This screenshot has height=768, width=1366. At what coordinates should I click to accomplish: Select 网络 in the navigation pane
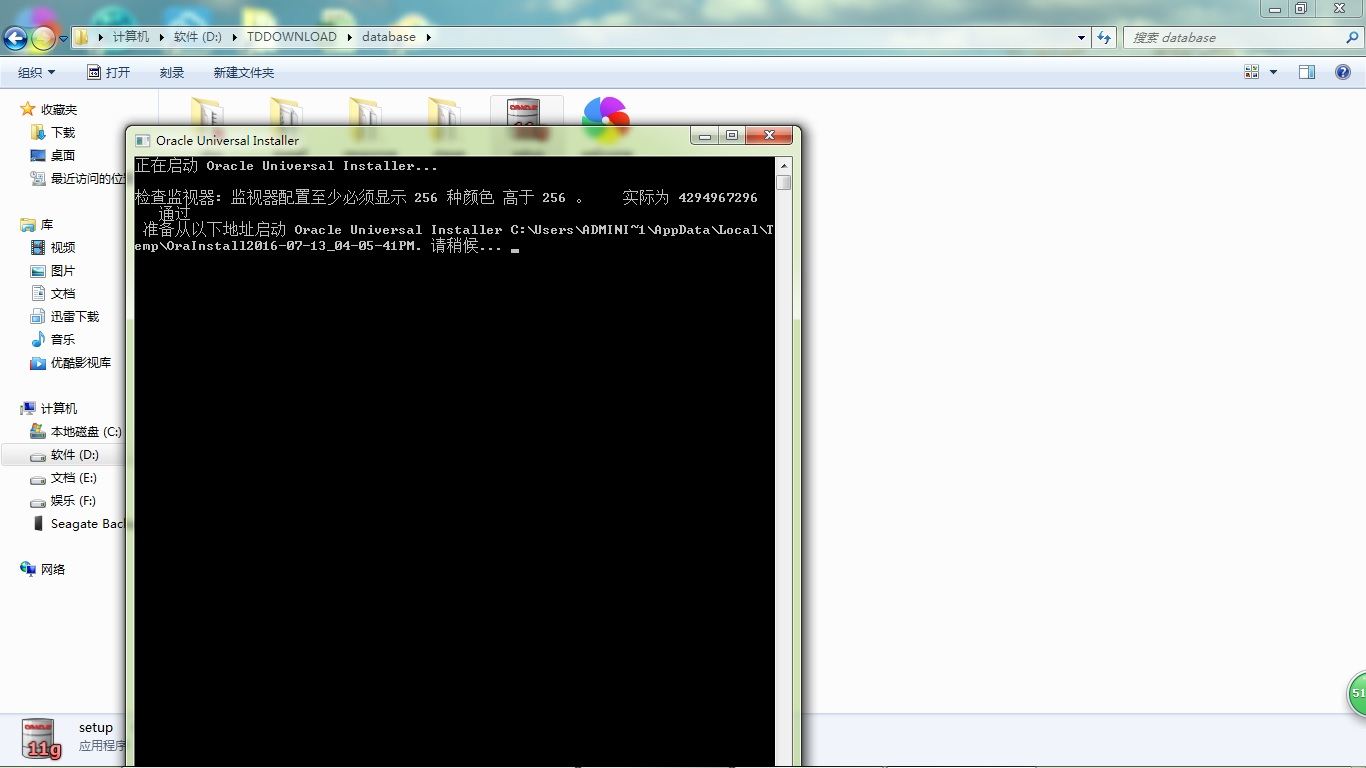[x=53, y=569]
